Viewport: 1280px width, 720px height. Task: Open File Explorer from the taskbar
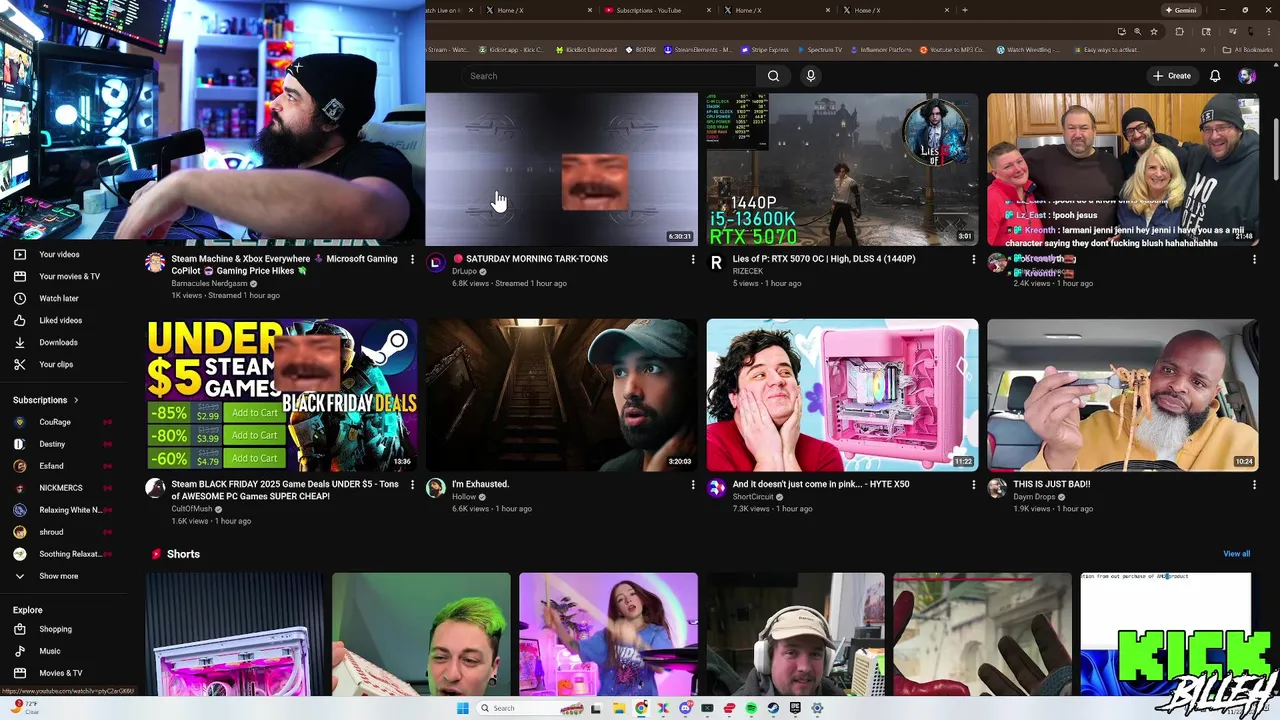(619, 708)
